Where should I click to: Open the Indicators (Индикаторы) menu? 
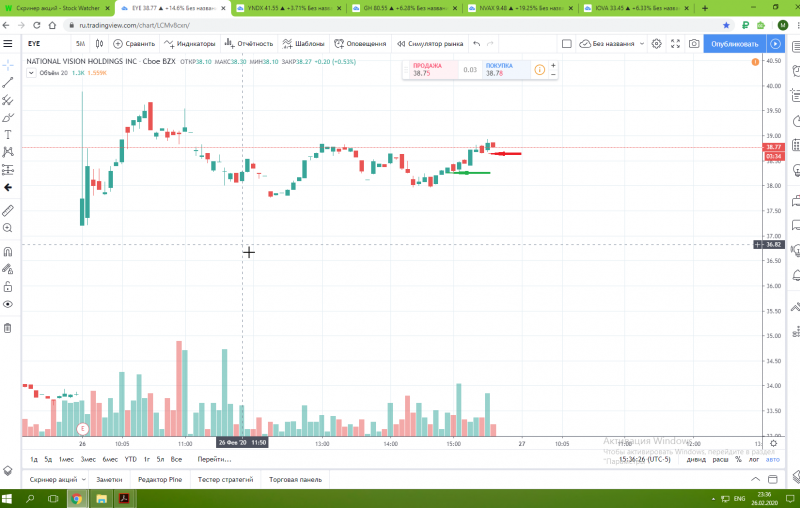pyautogui.click(x=189, y=44)
